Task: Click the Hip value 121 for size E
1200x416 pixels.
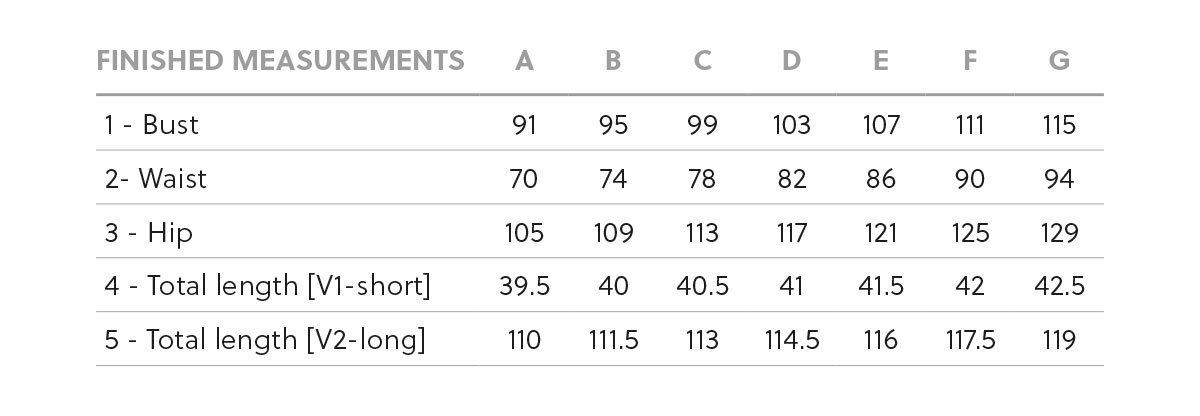Action: (x=881, y=233)
